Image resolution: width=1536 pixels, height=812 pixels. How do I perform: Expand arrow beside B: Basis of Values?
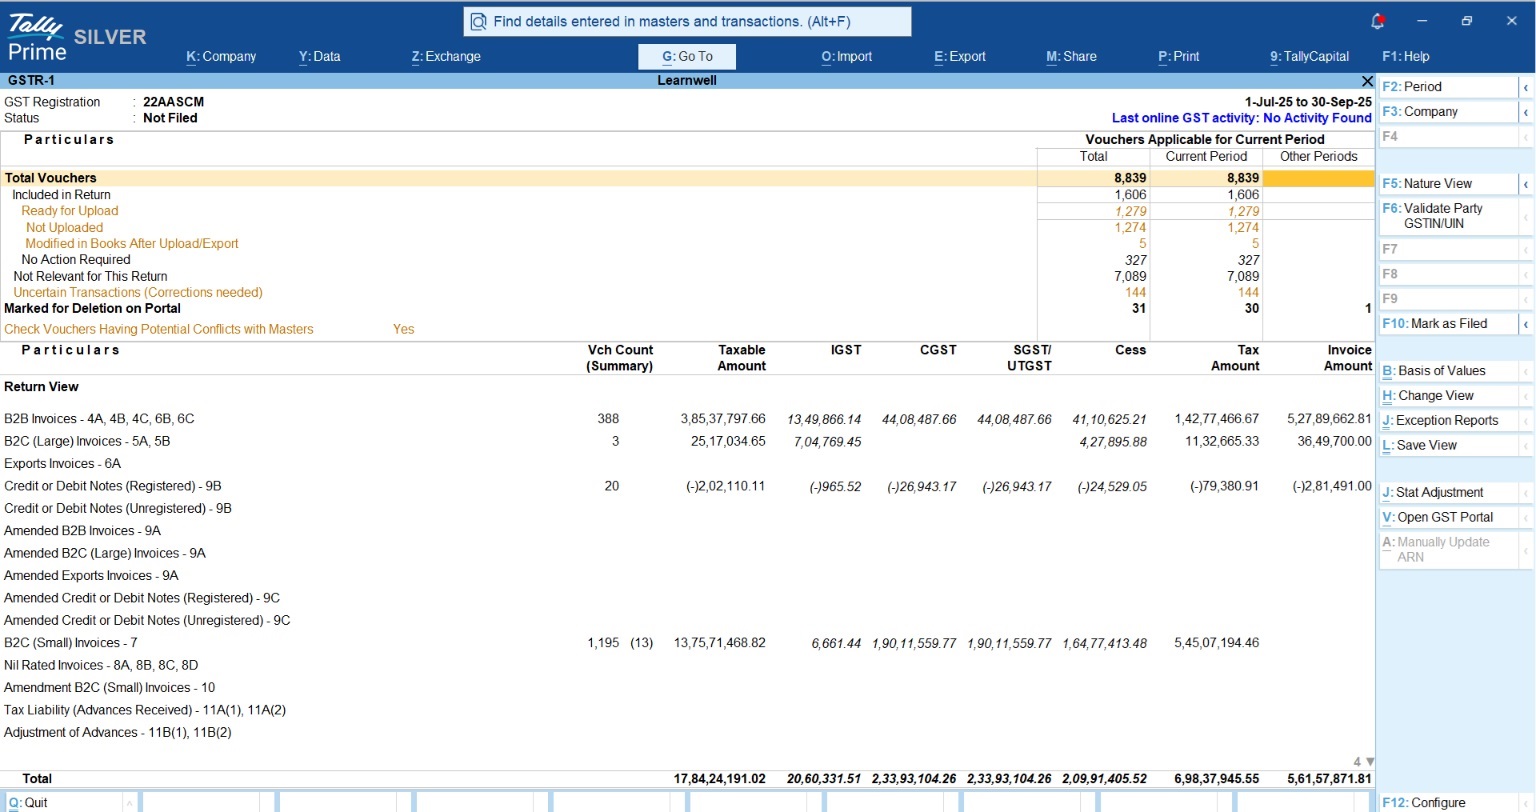pyautogui.click(x=1526, y=371)
